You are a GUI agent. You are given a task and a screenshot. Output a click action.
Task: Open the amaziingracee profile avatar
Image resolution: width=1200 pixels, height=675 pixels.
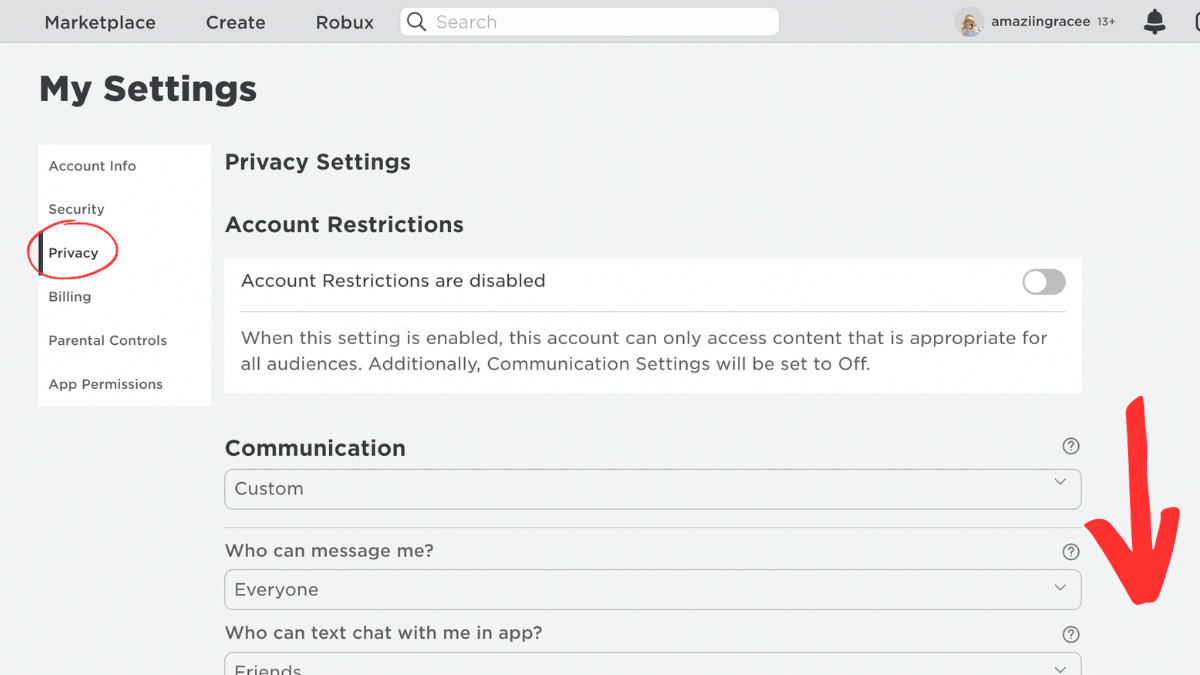point(969,22)
